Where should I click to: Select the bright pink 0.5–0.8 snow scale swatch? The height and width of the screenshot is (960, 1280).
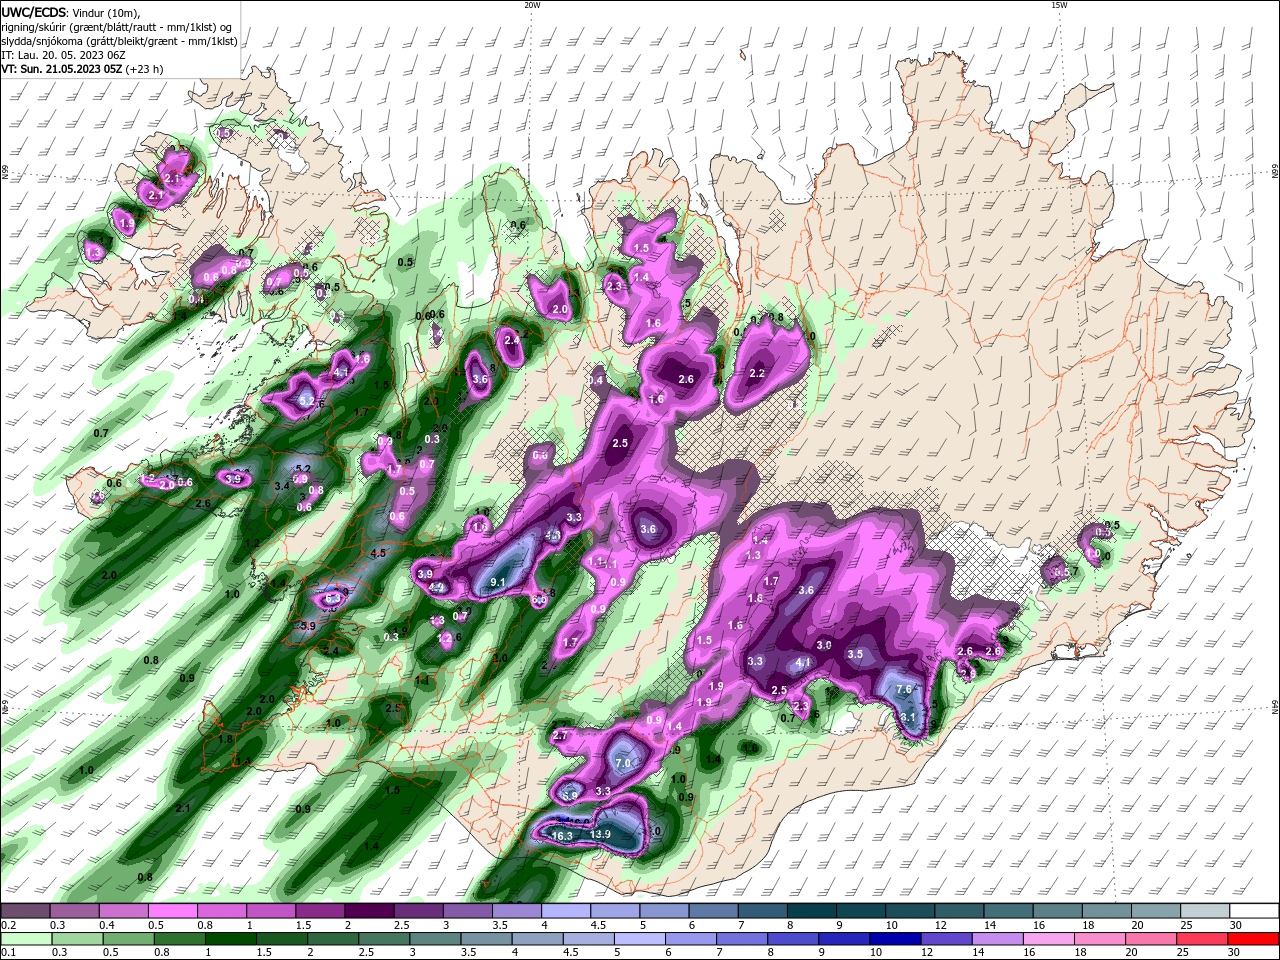[172, 911]
